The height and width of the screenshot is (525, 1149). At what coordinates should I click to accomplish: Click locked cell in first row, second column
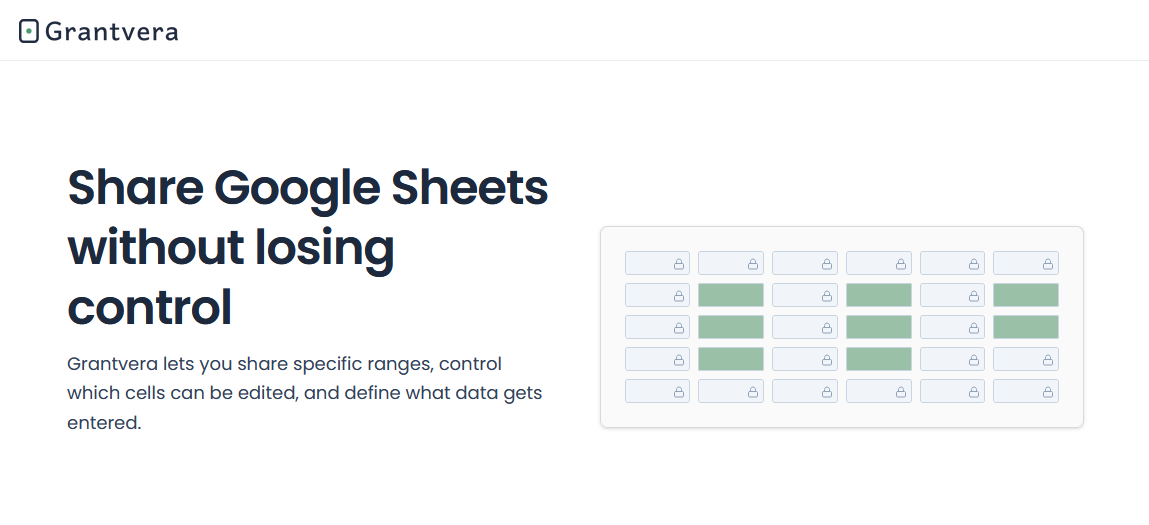pos(731,262)
